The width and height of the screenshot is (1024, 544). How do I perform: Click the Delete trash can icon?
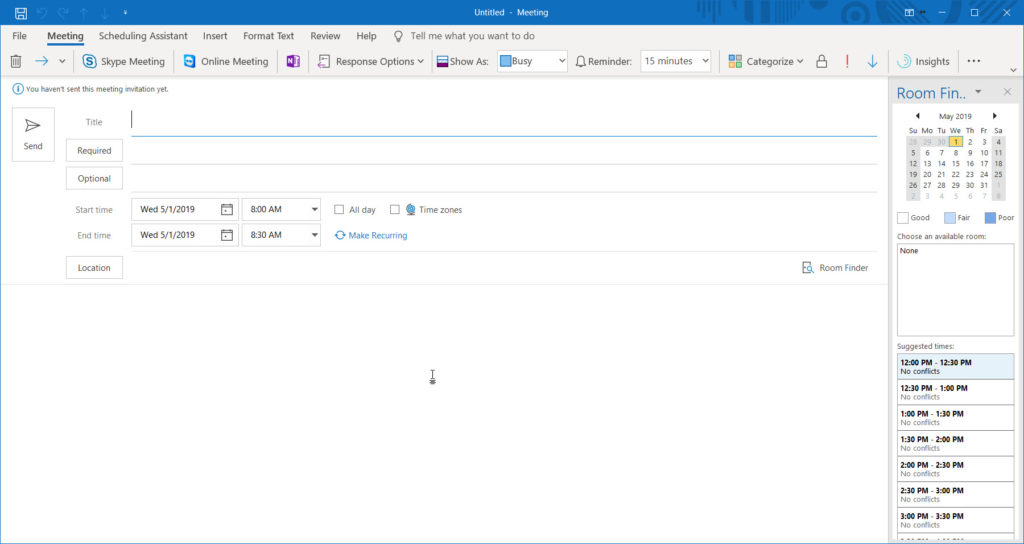pos(16,61)
